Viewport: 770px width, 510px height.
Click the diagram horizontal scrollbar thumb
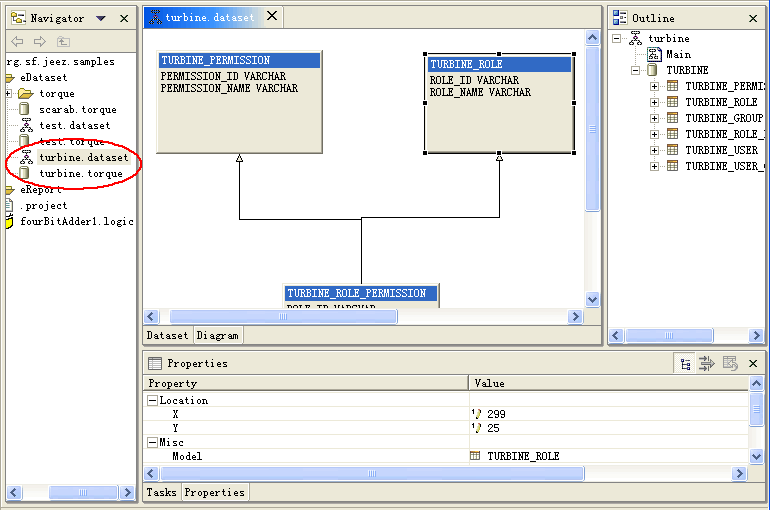[x=283, y=317]
